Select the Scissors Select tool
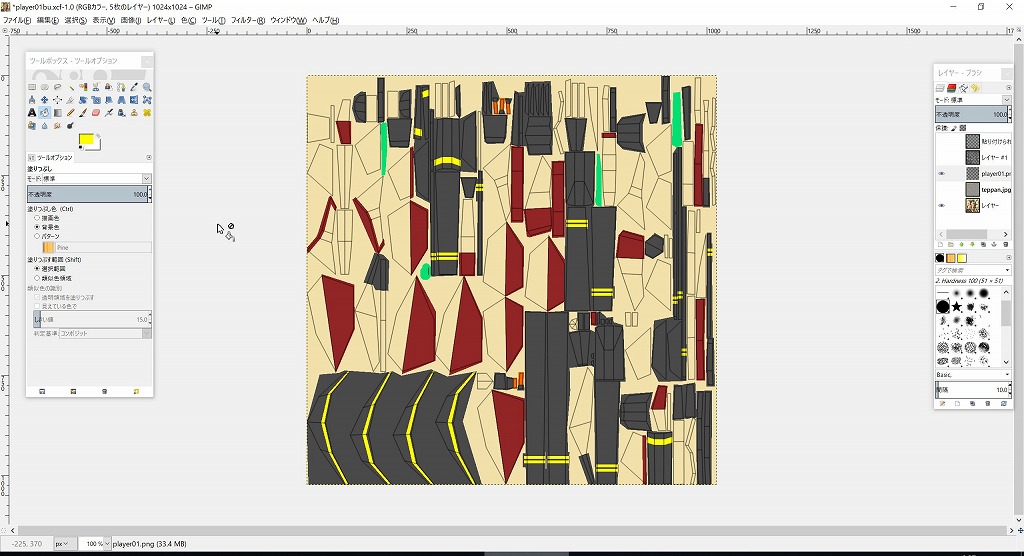Image resolution: width=1024 pixels, height=556 pixels. point(96,87)
